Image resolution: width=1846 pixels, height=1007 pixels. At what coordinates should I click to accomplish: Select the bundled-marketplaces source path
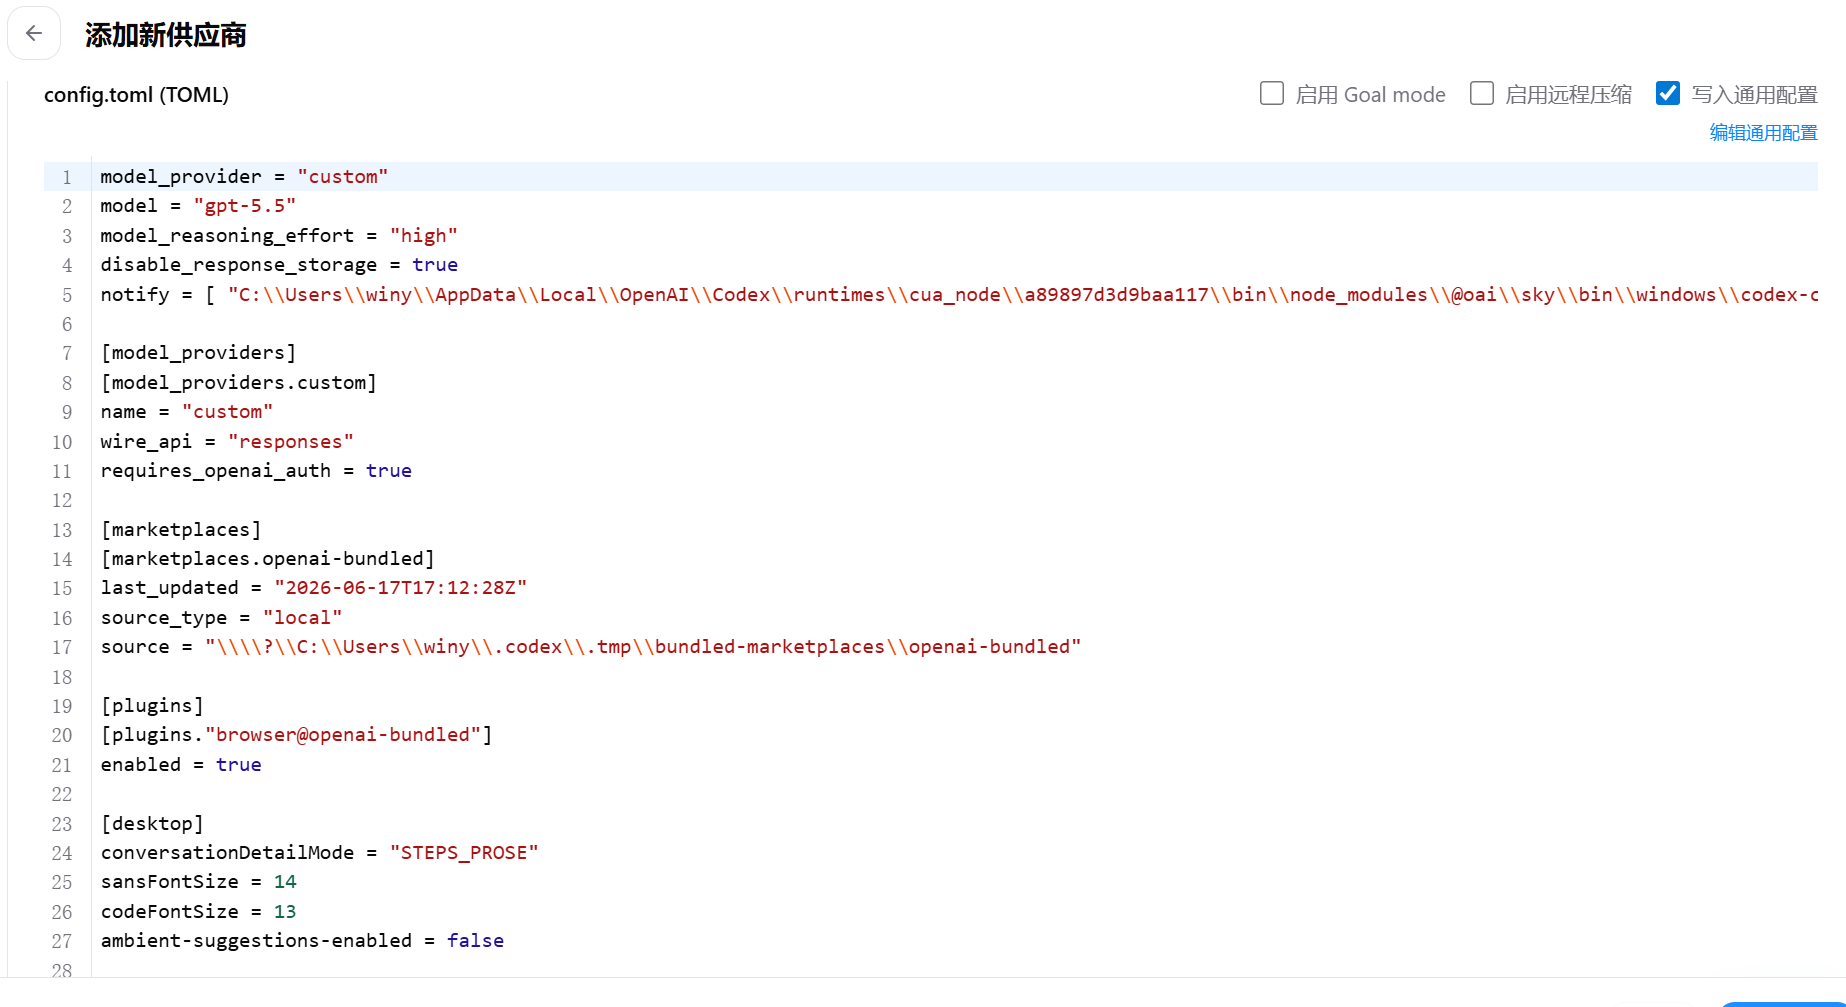click(x=643, y=647)
